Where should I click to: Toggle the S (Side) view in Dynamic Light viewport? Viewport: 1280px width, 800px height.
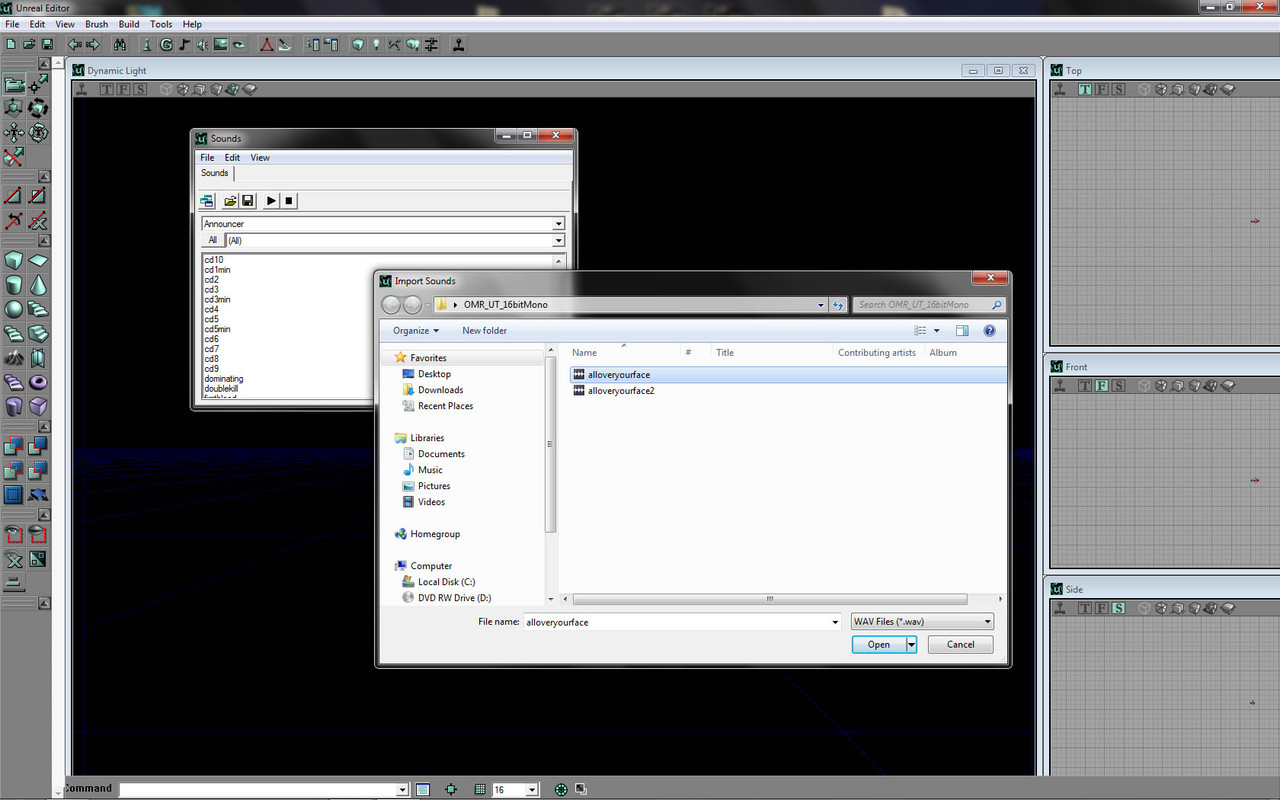[140, 89]
